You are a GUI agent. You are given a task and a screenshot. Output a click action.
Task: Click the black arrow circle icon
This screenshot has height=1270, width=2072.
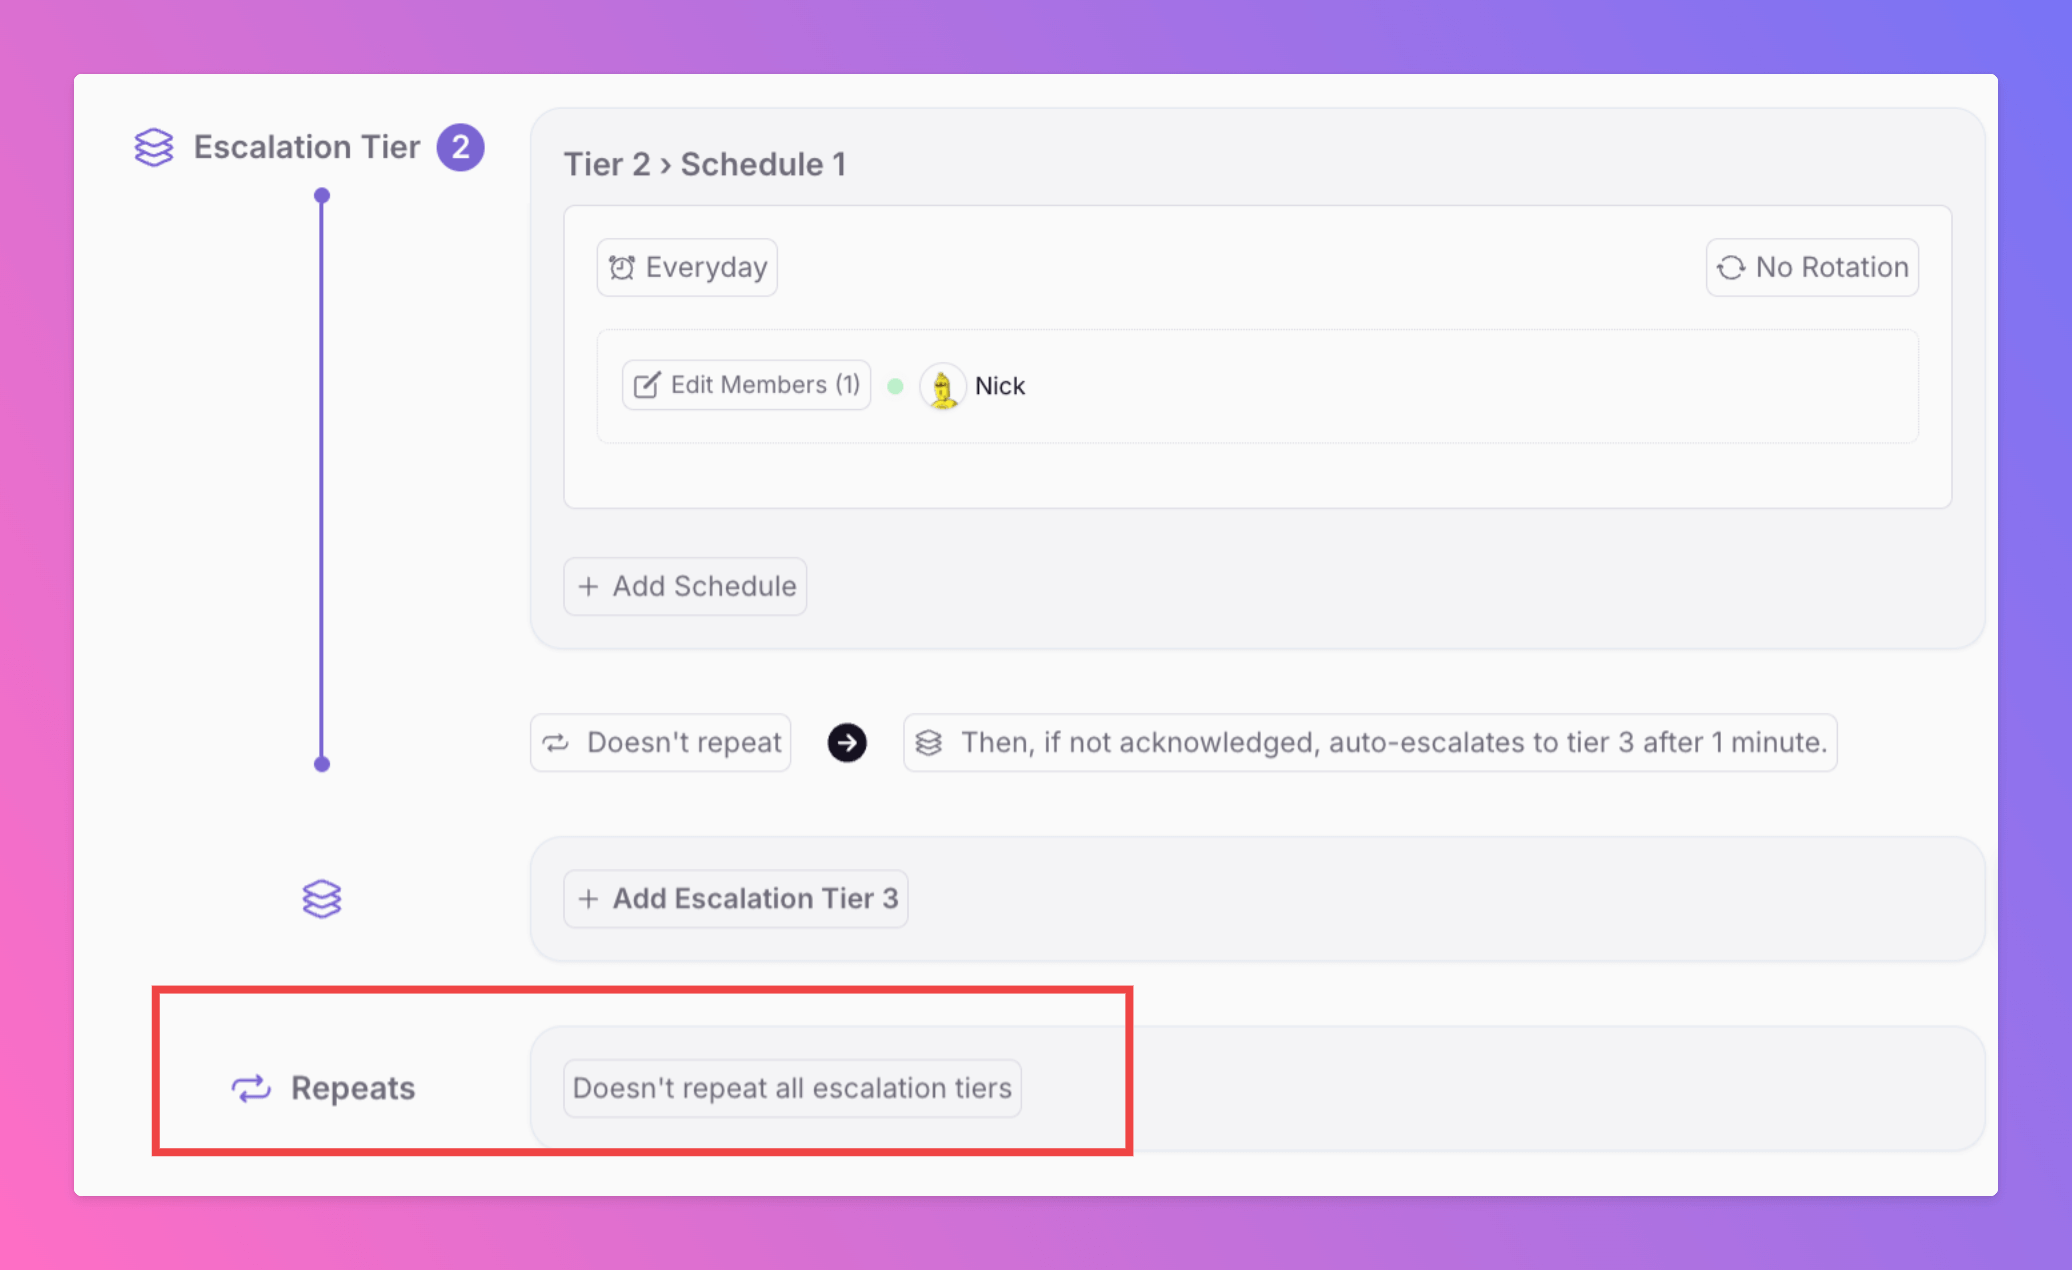tap(847, 743)
